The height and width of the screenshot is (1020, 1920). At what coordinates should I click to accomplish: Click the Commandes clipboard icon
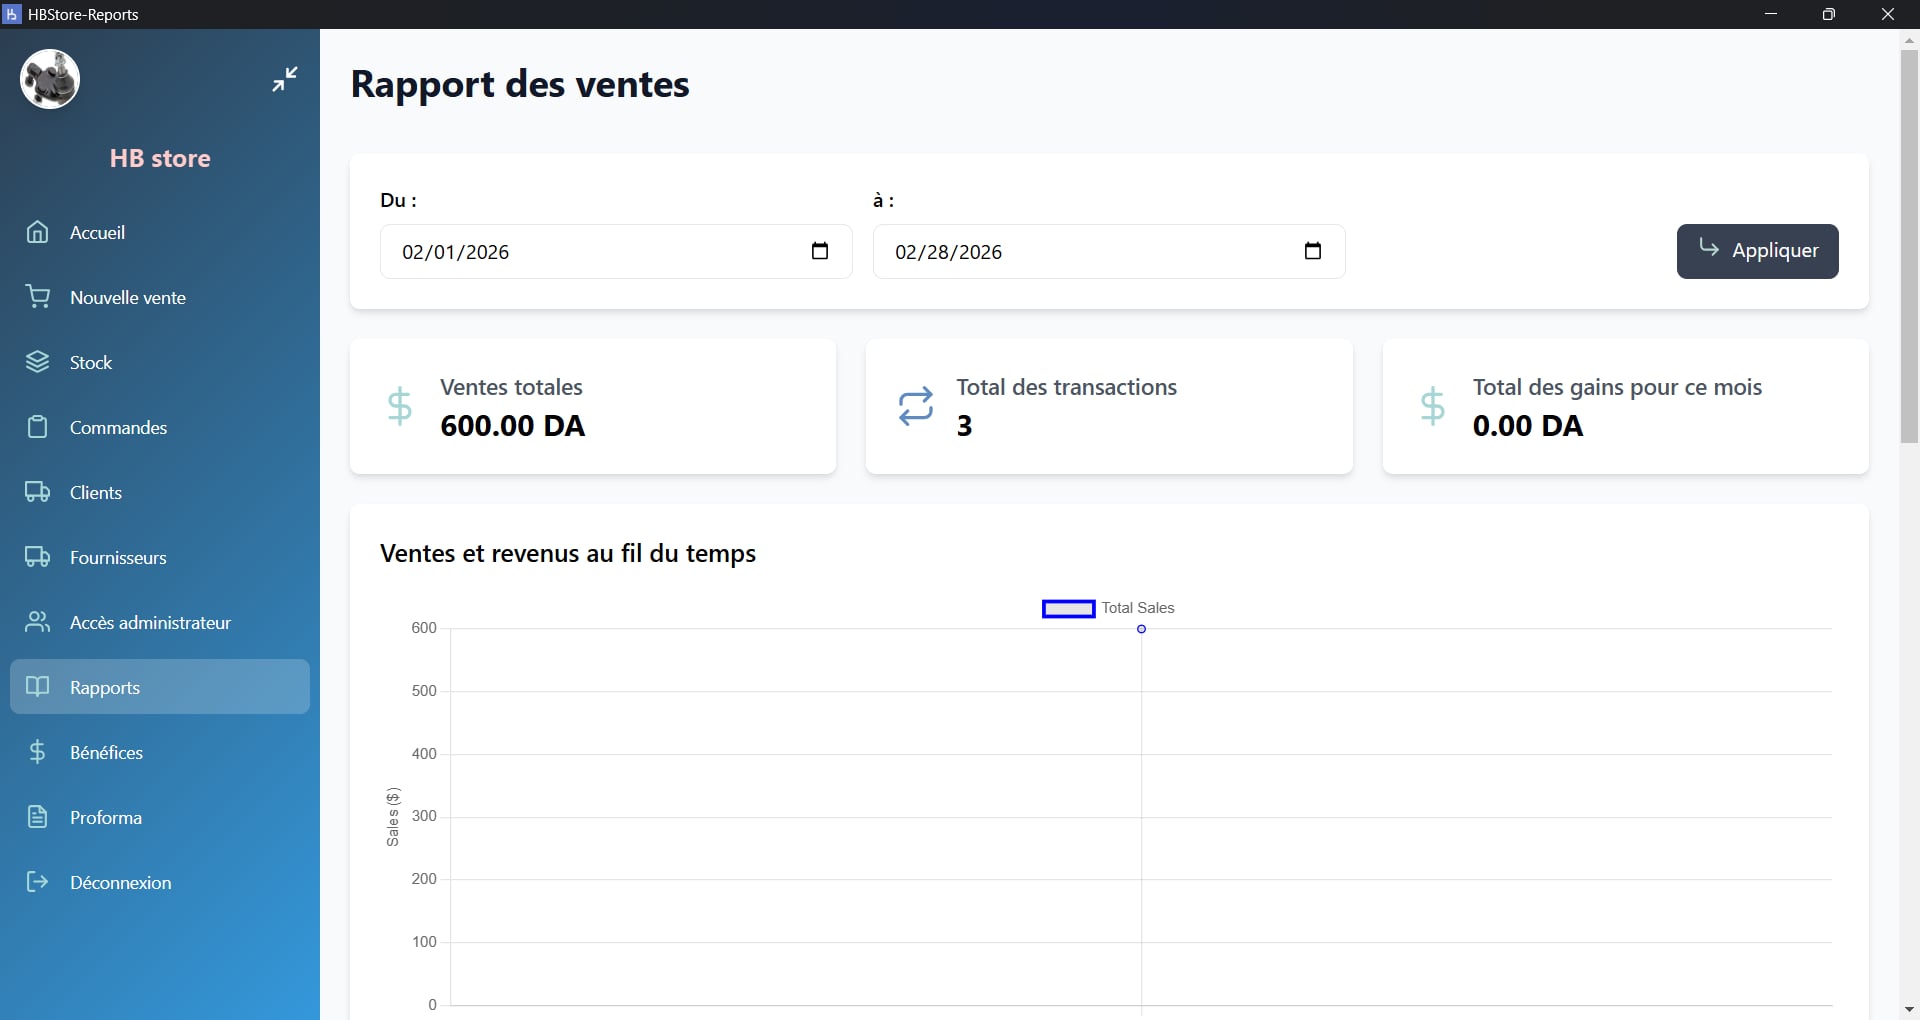37,427
